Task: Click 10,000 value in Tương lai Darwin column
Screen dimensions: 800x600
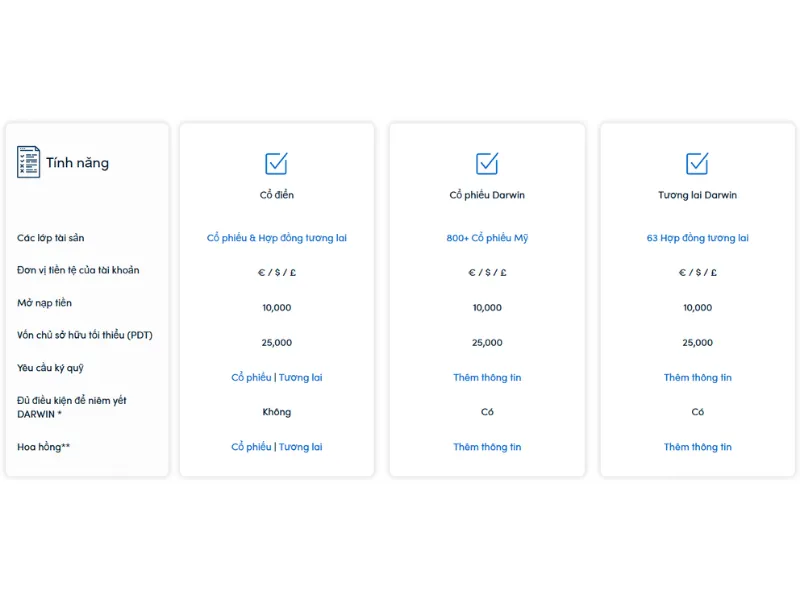Action: tap(697, 308)
